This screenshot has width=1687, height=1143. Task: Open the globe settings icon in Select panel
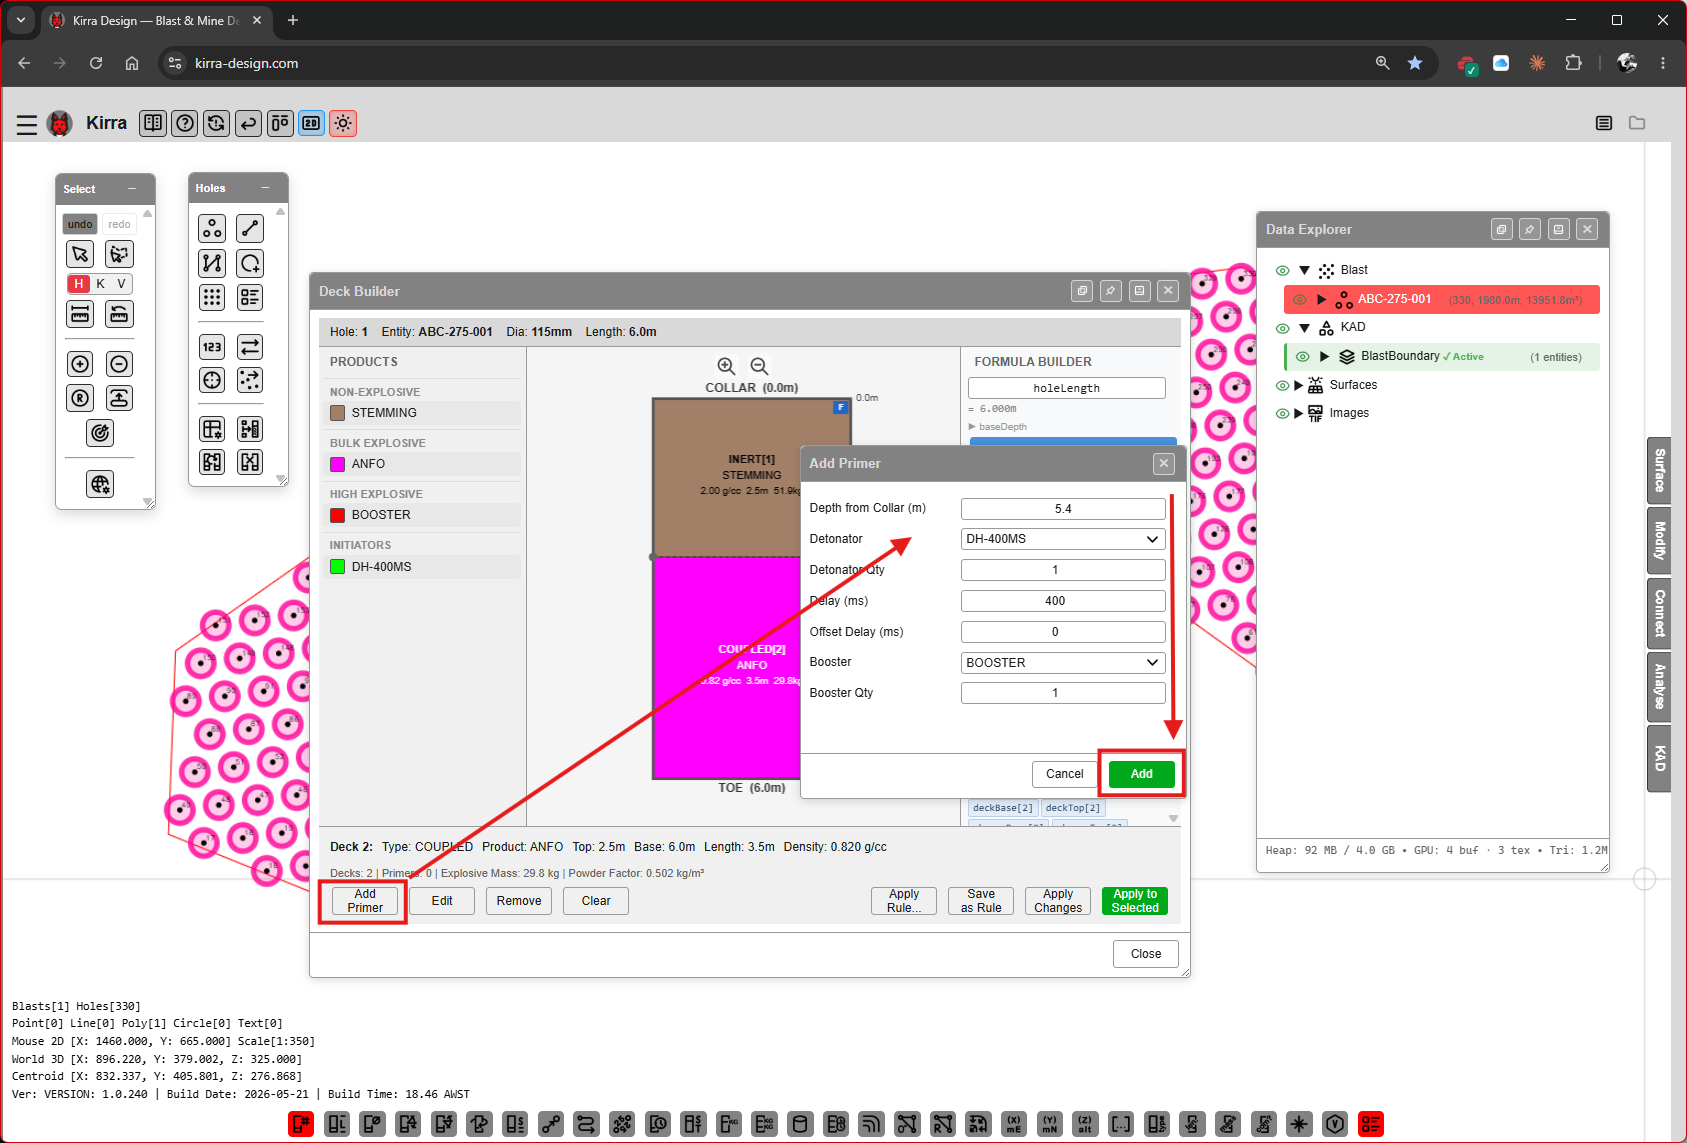100,485
